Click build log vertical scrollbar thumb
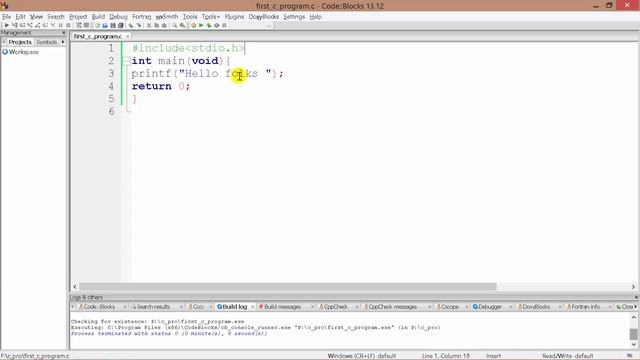640x360 pixels. tap(633, 334)
